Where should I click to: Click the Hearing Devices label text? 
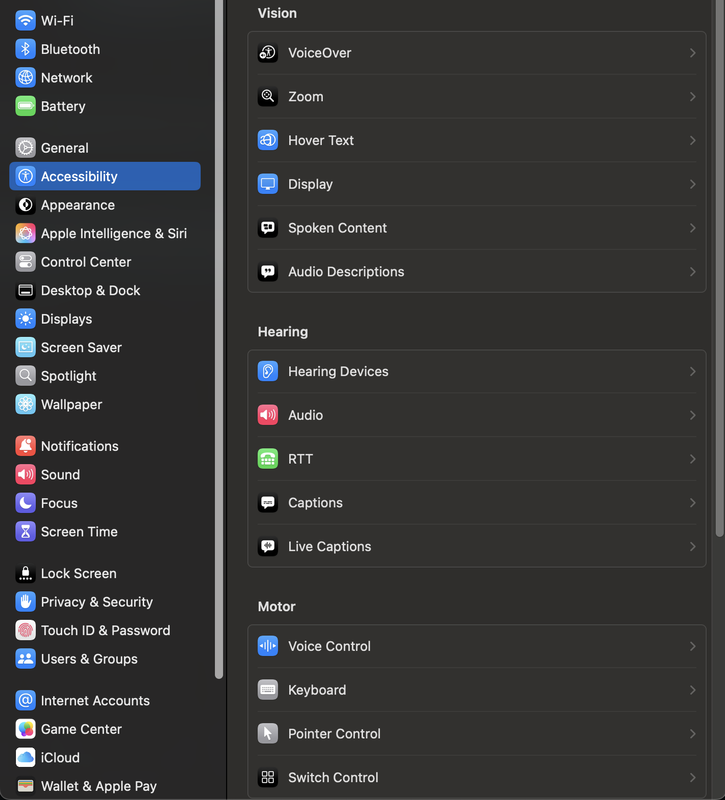click(x=338, y=371)
